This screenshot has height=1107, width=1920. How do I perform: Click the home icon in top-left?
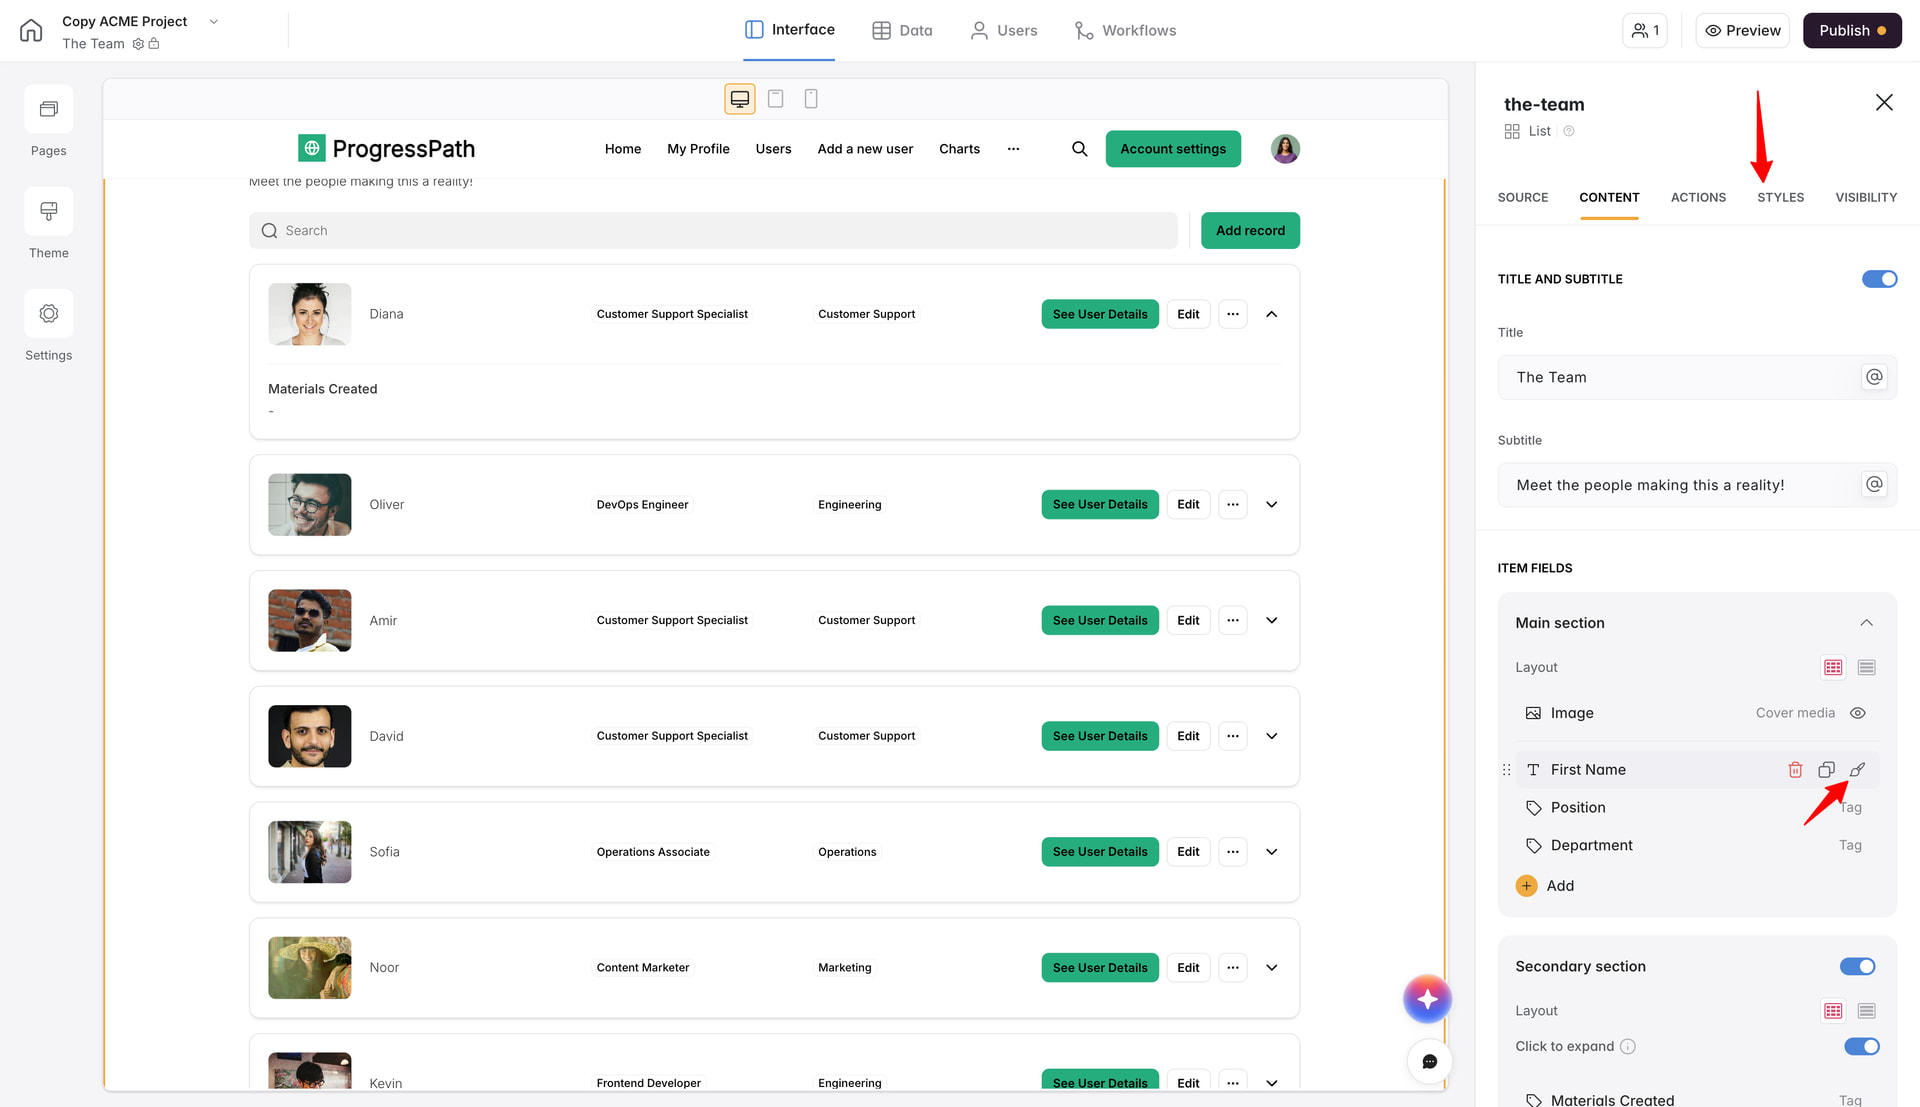point(31,30)
